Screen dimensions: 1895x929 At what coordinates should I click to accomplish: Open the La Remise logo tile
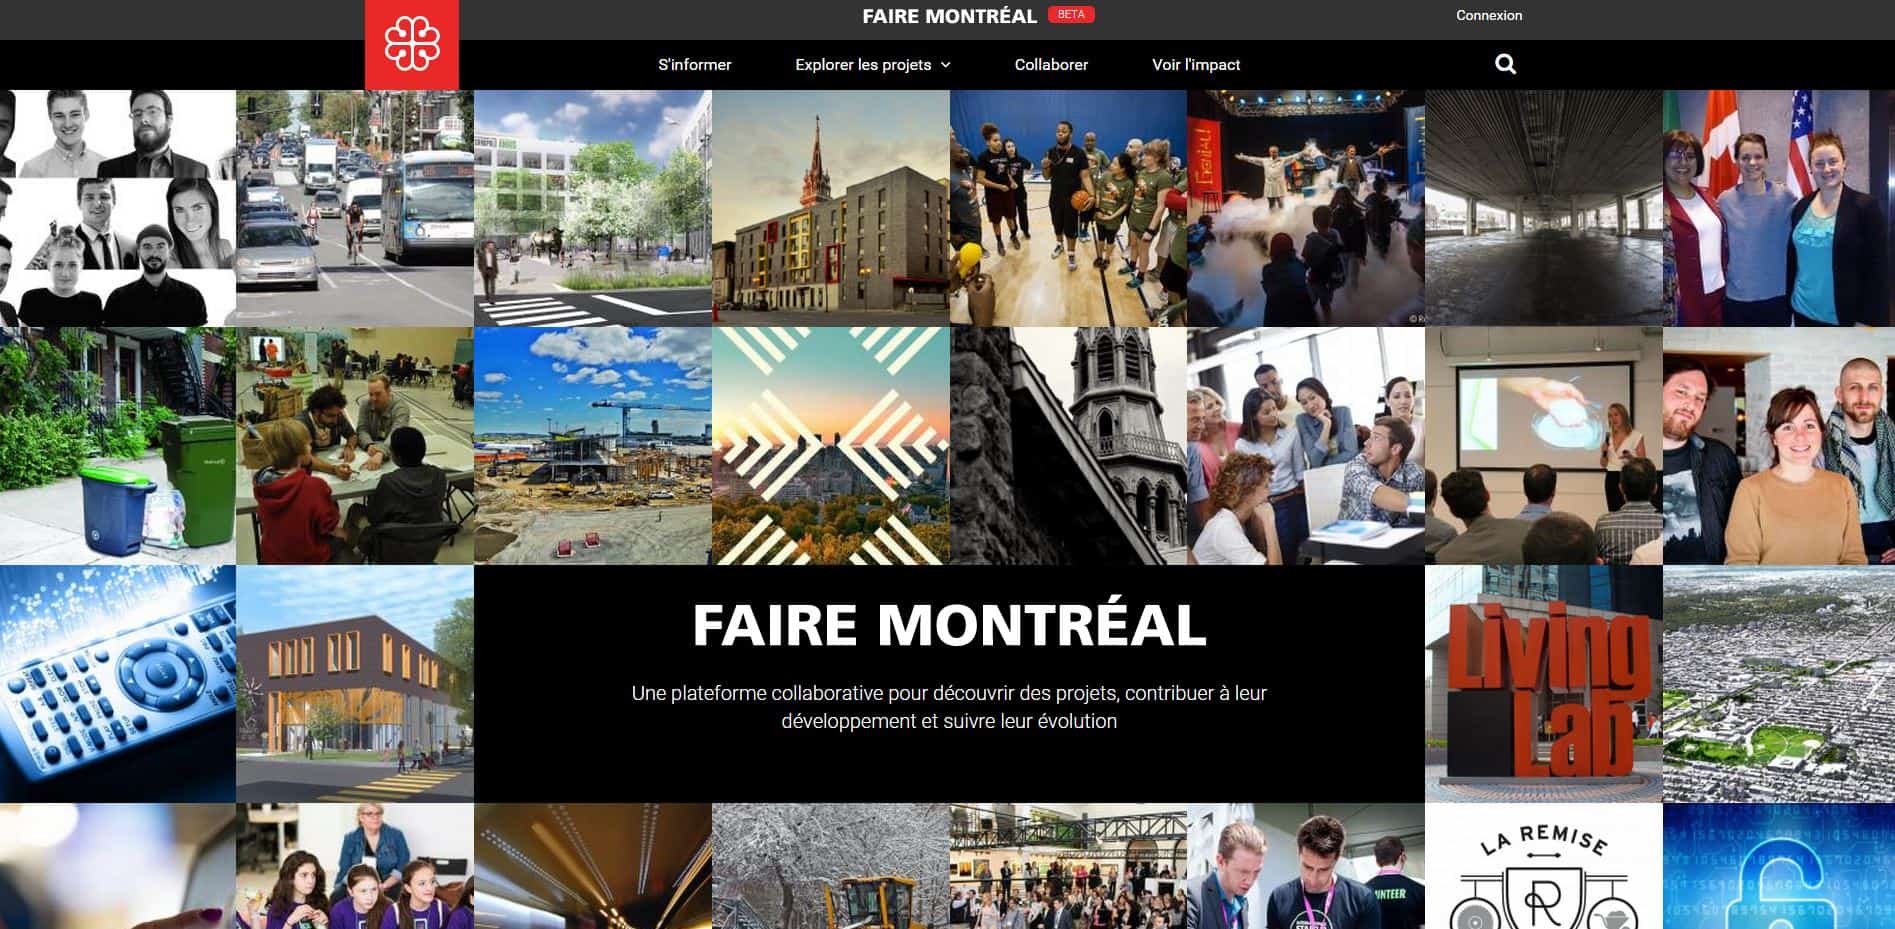1543,866
